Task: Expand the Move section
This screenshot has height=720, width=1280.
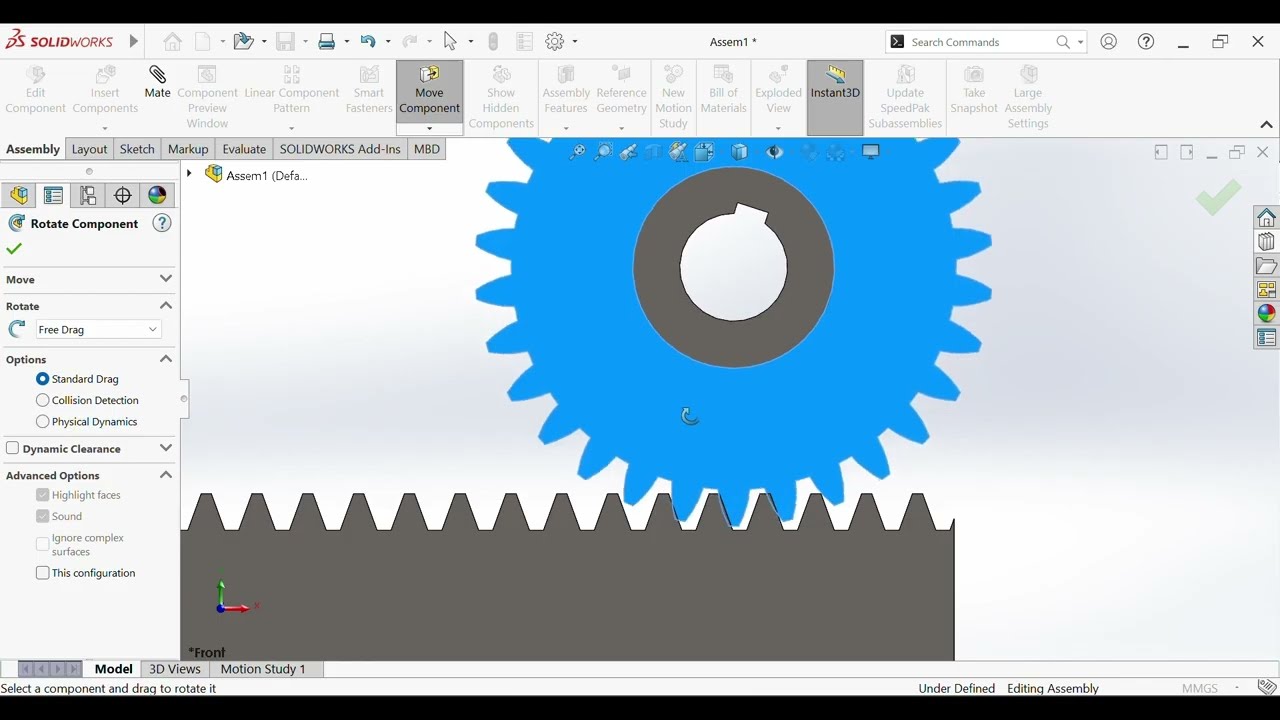Action: click(166, 279)
